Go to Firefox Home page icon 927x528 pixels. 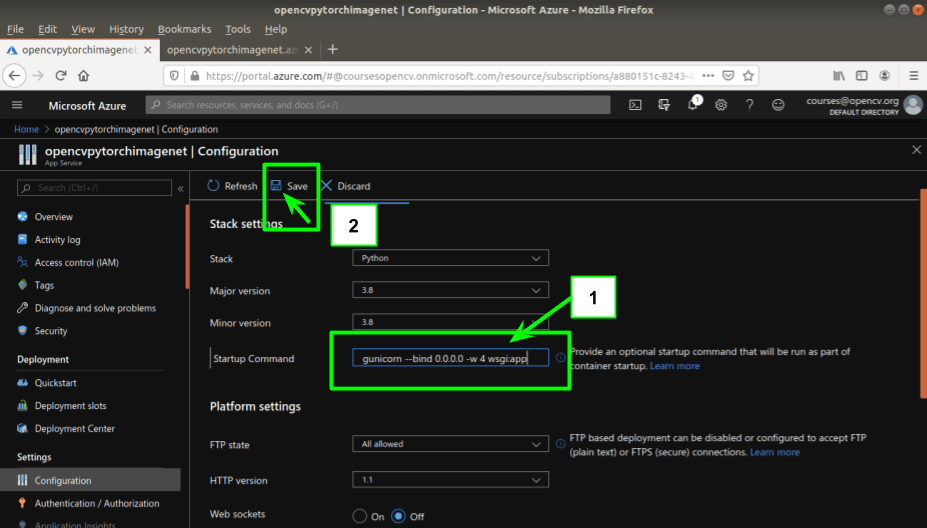coord(83,76)
